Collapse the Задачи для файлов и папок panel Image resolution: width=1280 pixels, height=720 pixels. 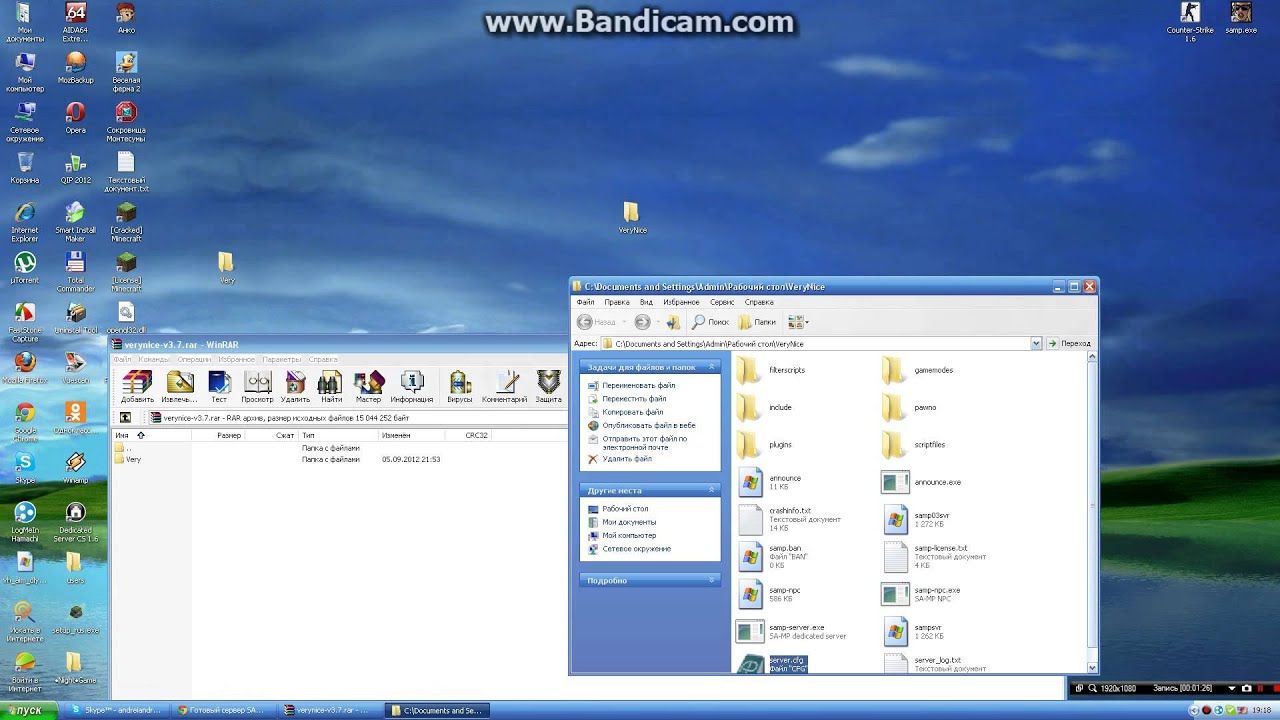pos(712,367)
